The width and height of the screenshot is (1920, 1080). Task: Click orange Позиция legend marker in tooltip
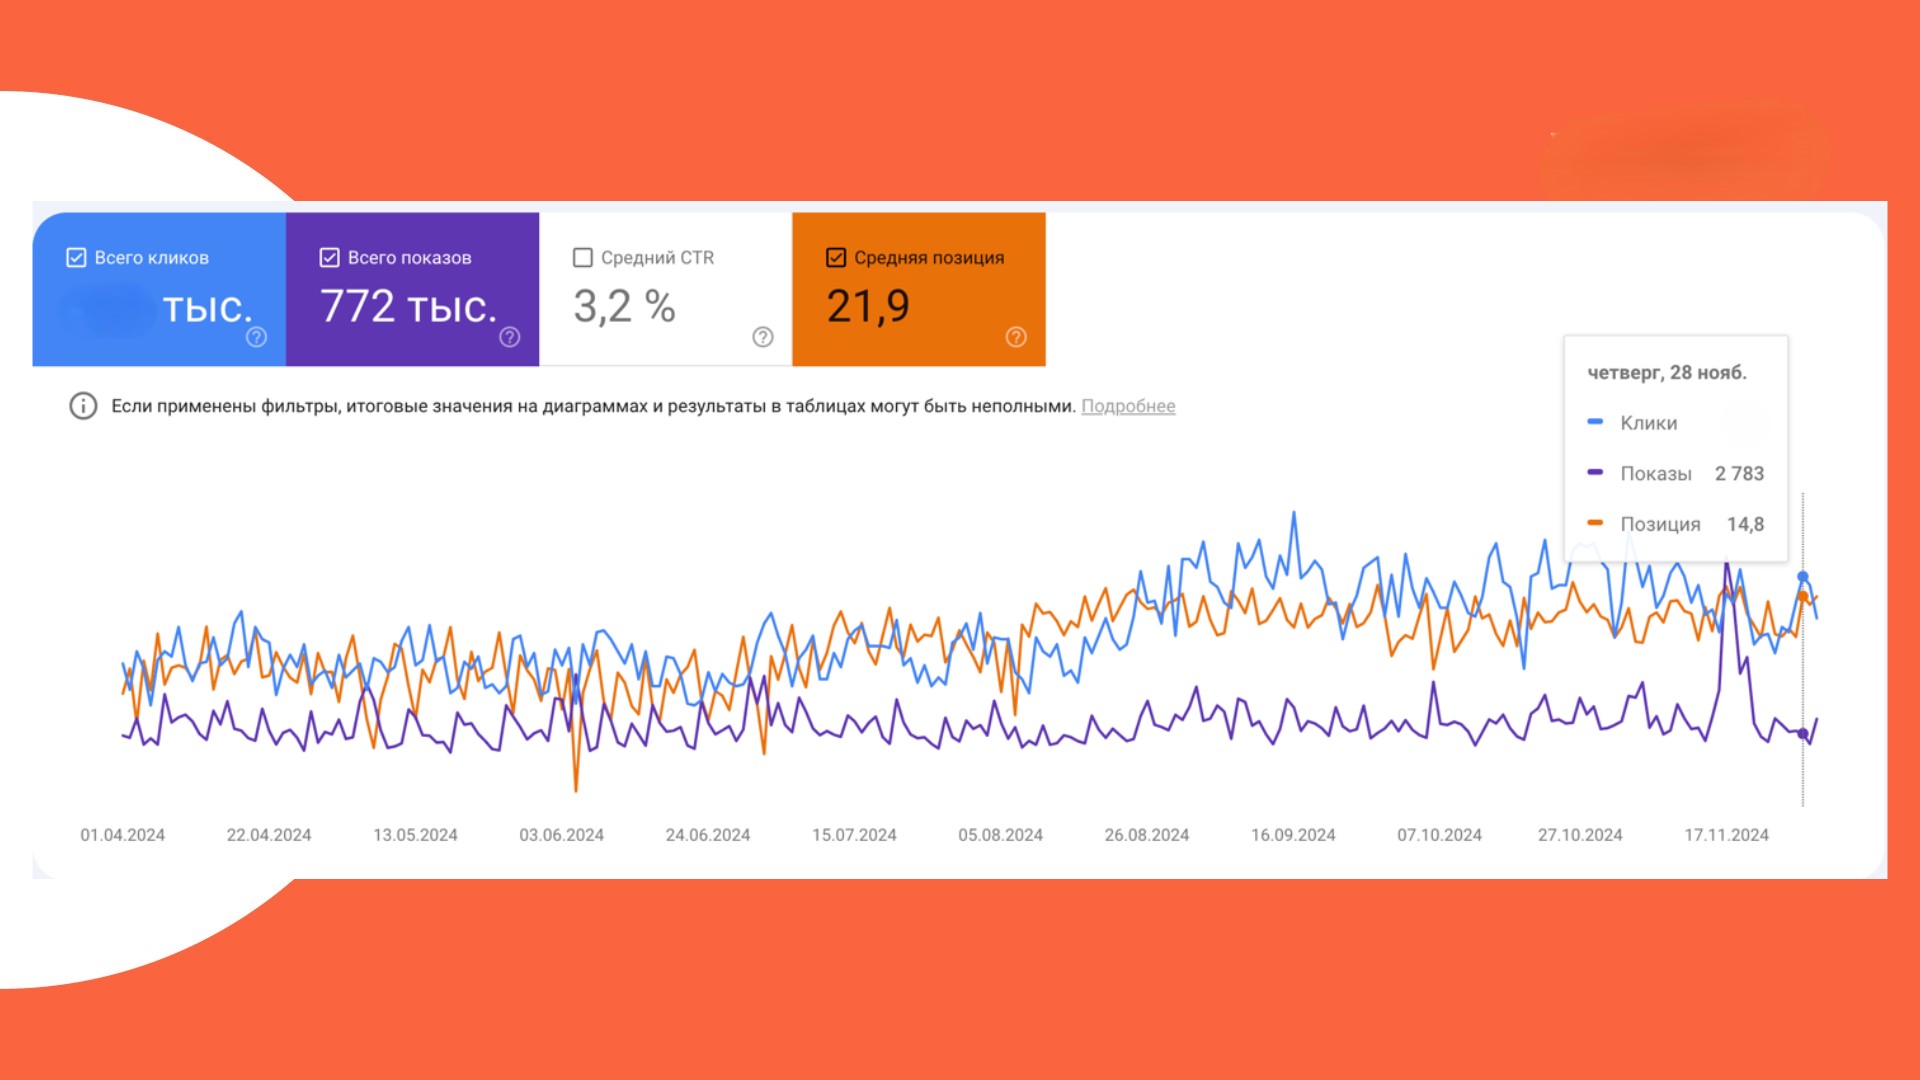(x=1595, y=523)
